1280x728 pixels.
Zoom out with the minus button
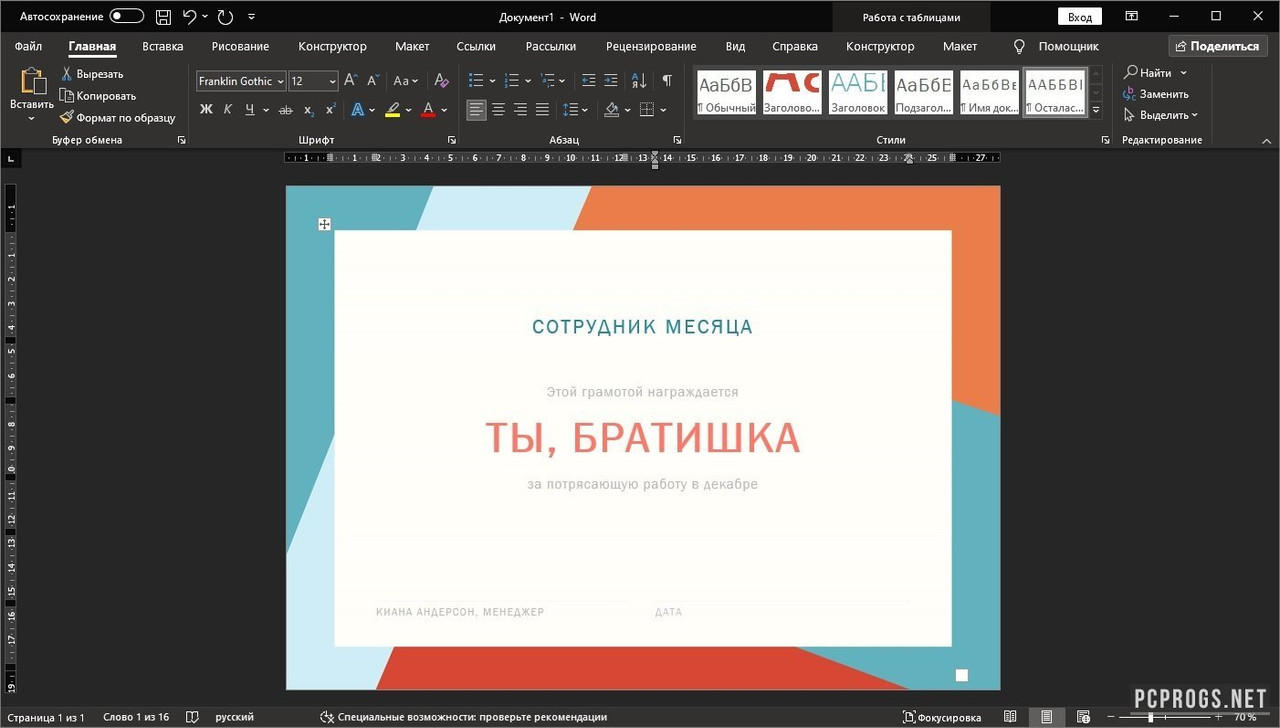pos(1113,717)
